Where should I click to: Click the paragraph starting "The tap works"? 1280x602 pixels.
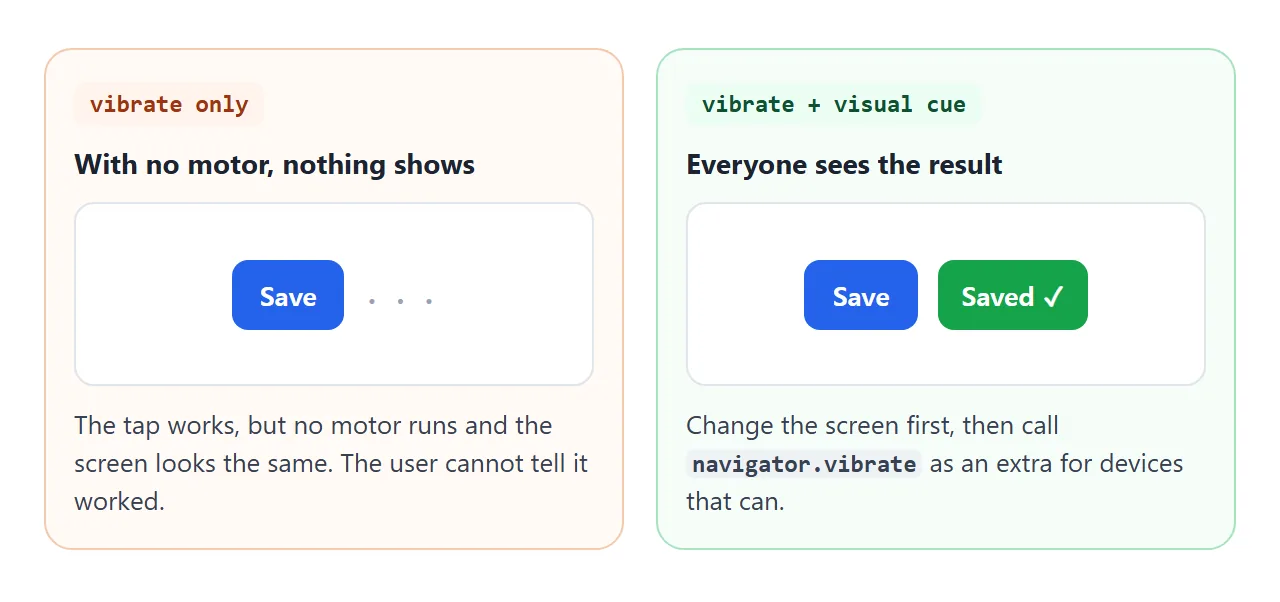click(x=331, y=463)
